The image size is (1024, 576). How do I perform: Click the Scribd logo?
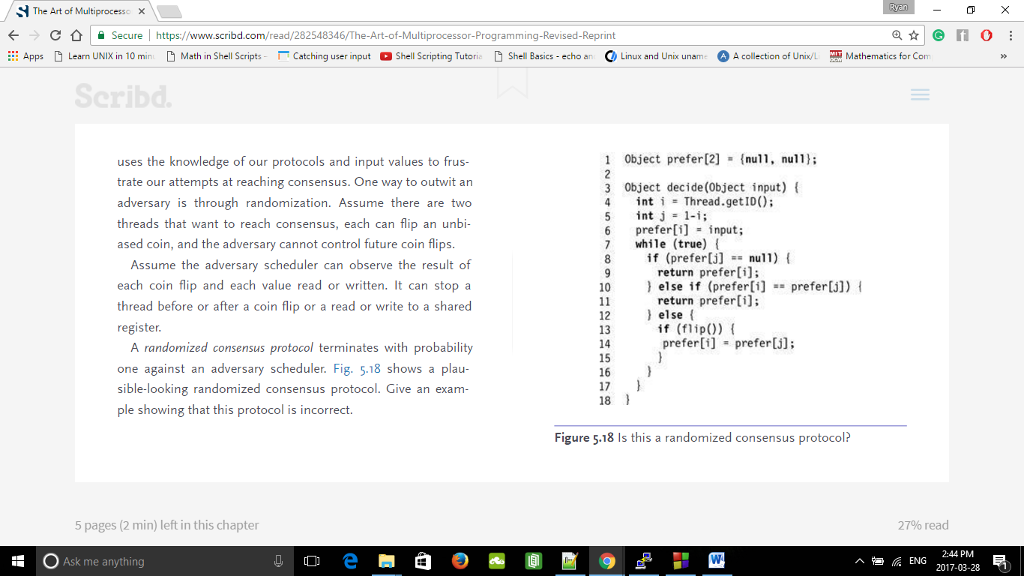[120, 95]
